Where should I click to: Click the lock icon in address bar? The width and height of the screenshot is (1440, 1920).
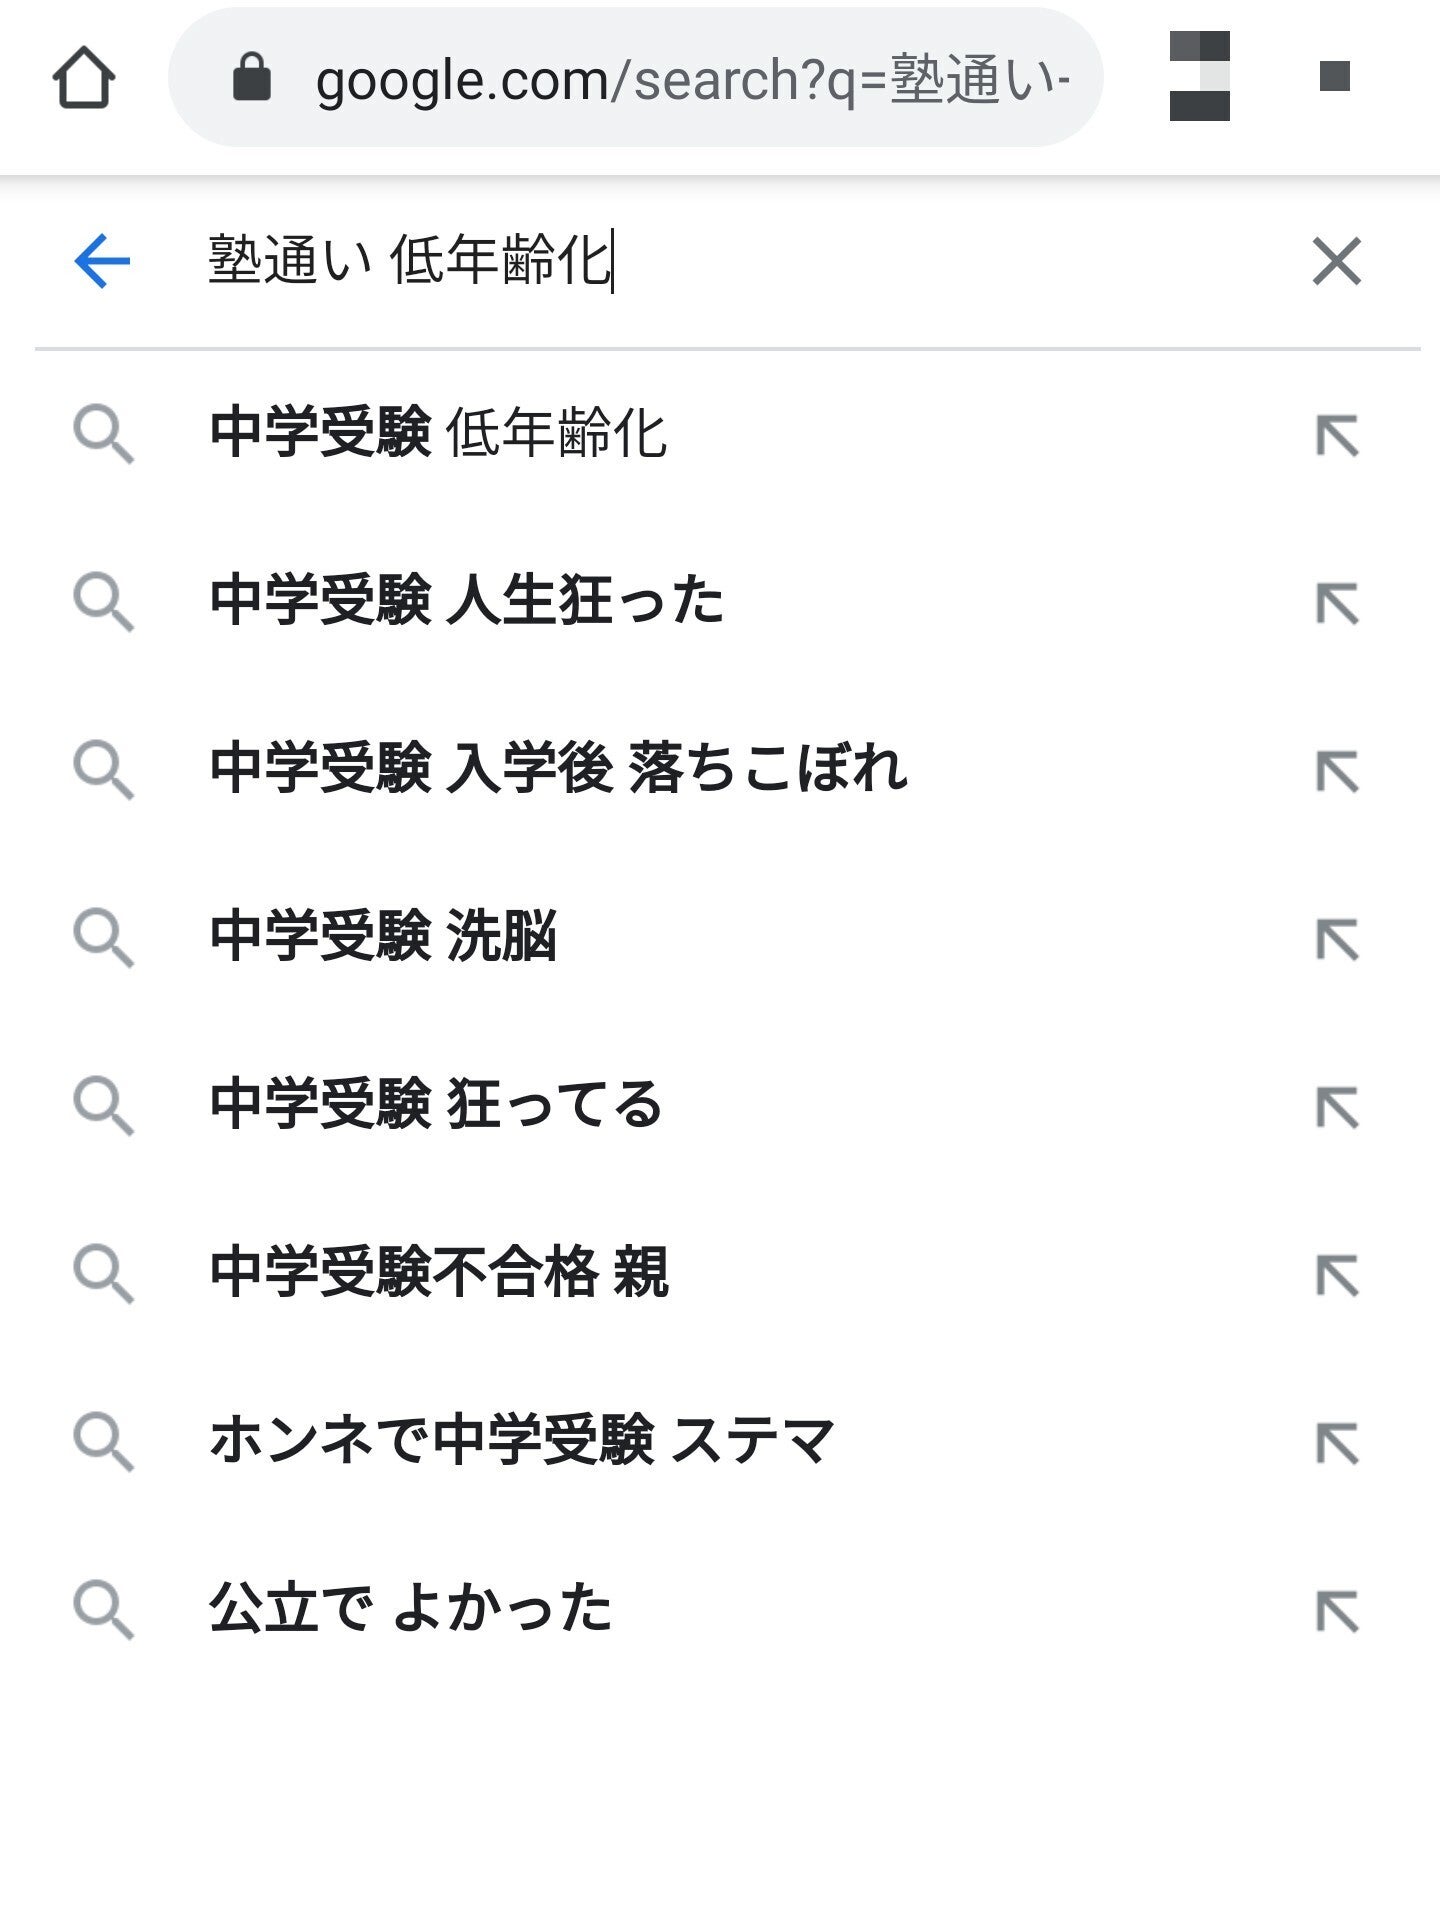point(251,78)
